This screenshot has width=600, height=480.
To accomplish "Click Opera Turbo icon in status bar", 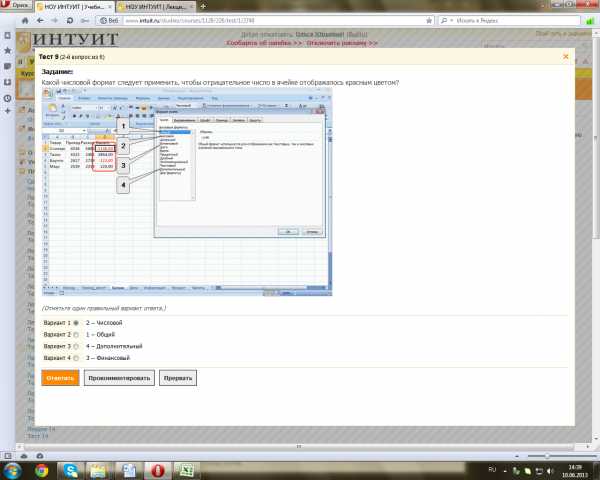I will (x=40, y=456).
